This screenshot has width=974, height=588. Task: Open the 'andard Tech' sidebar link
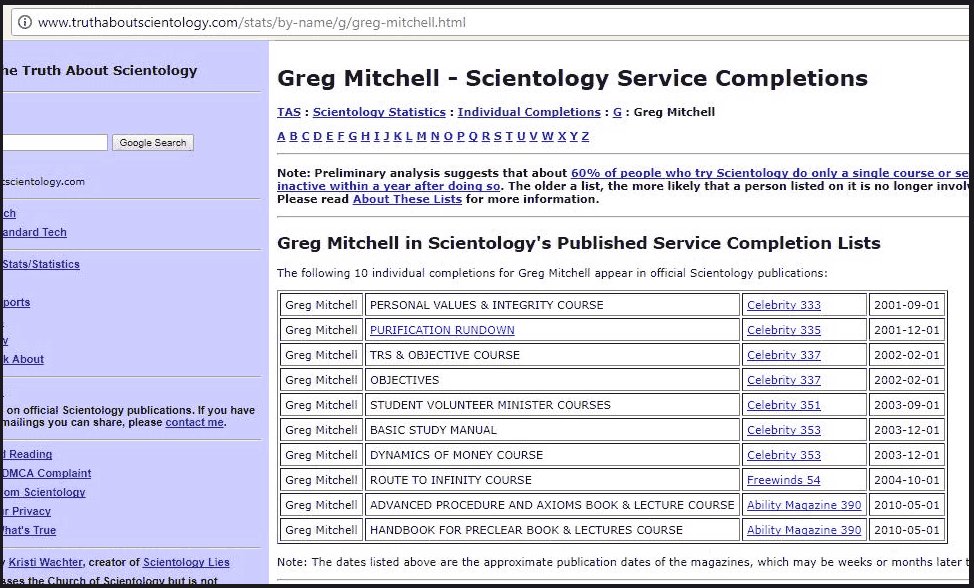pos(34,232)
